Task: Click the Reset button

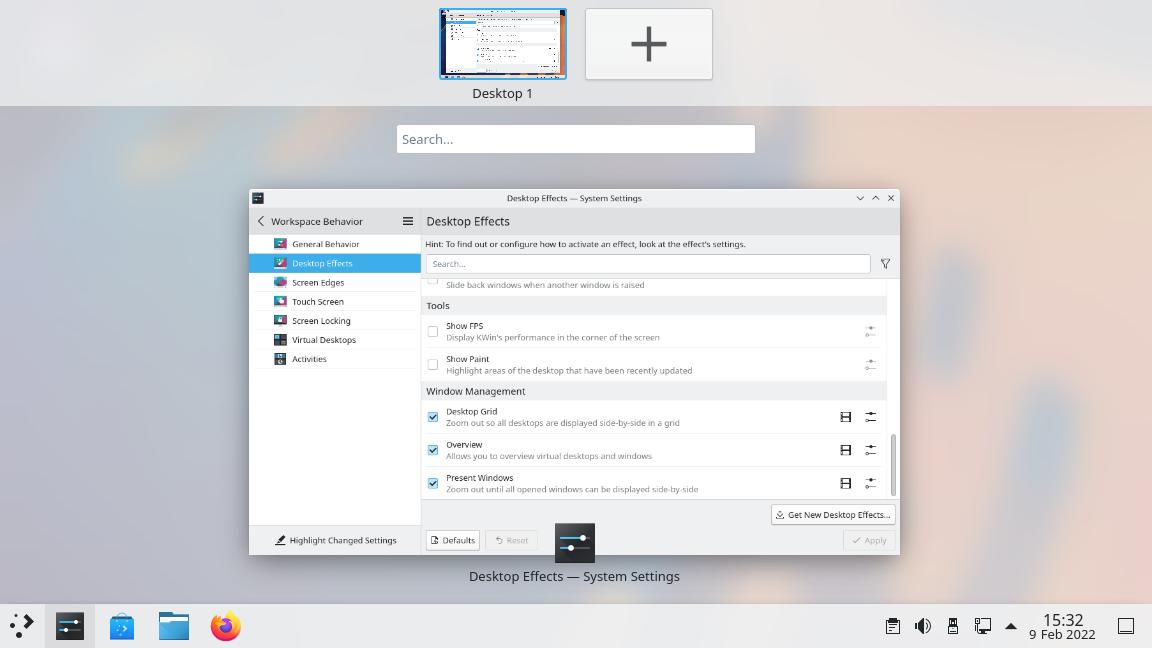Action: coord(511,540)
